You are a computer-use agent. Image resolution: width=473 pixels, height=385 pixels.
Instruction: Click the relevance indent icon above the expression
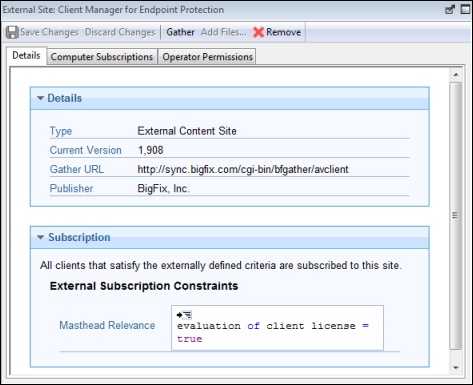[x=184, y=315]
